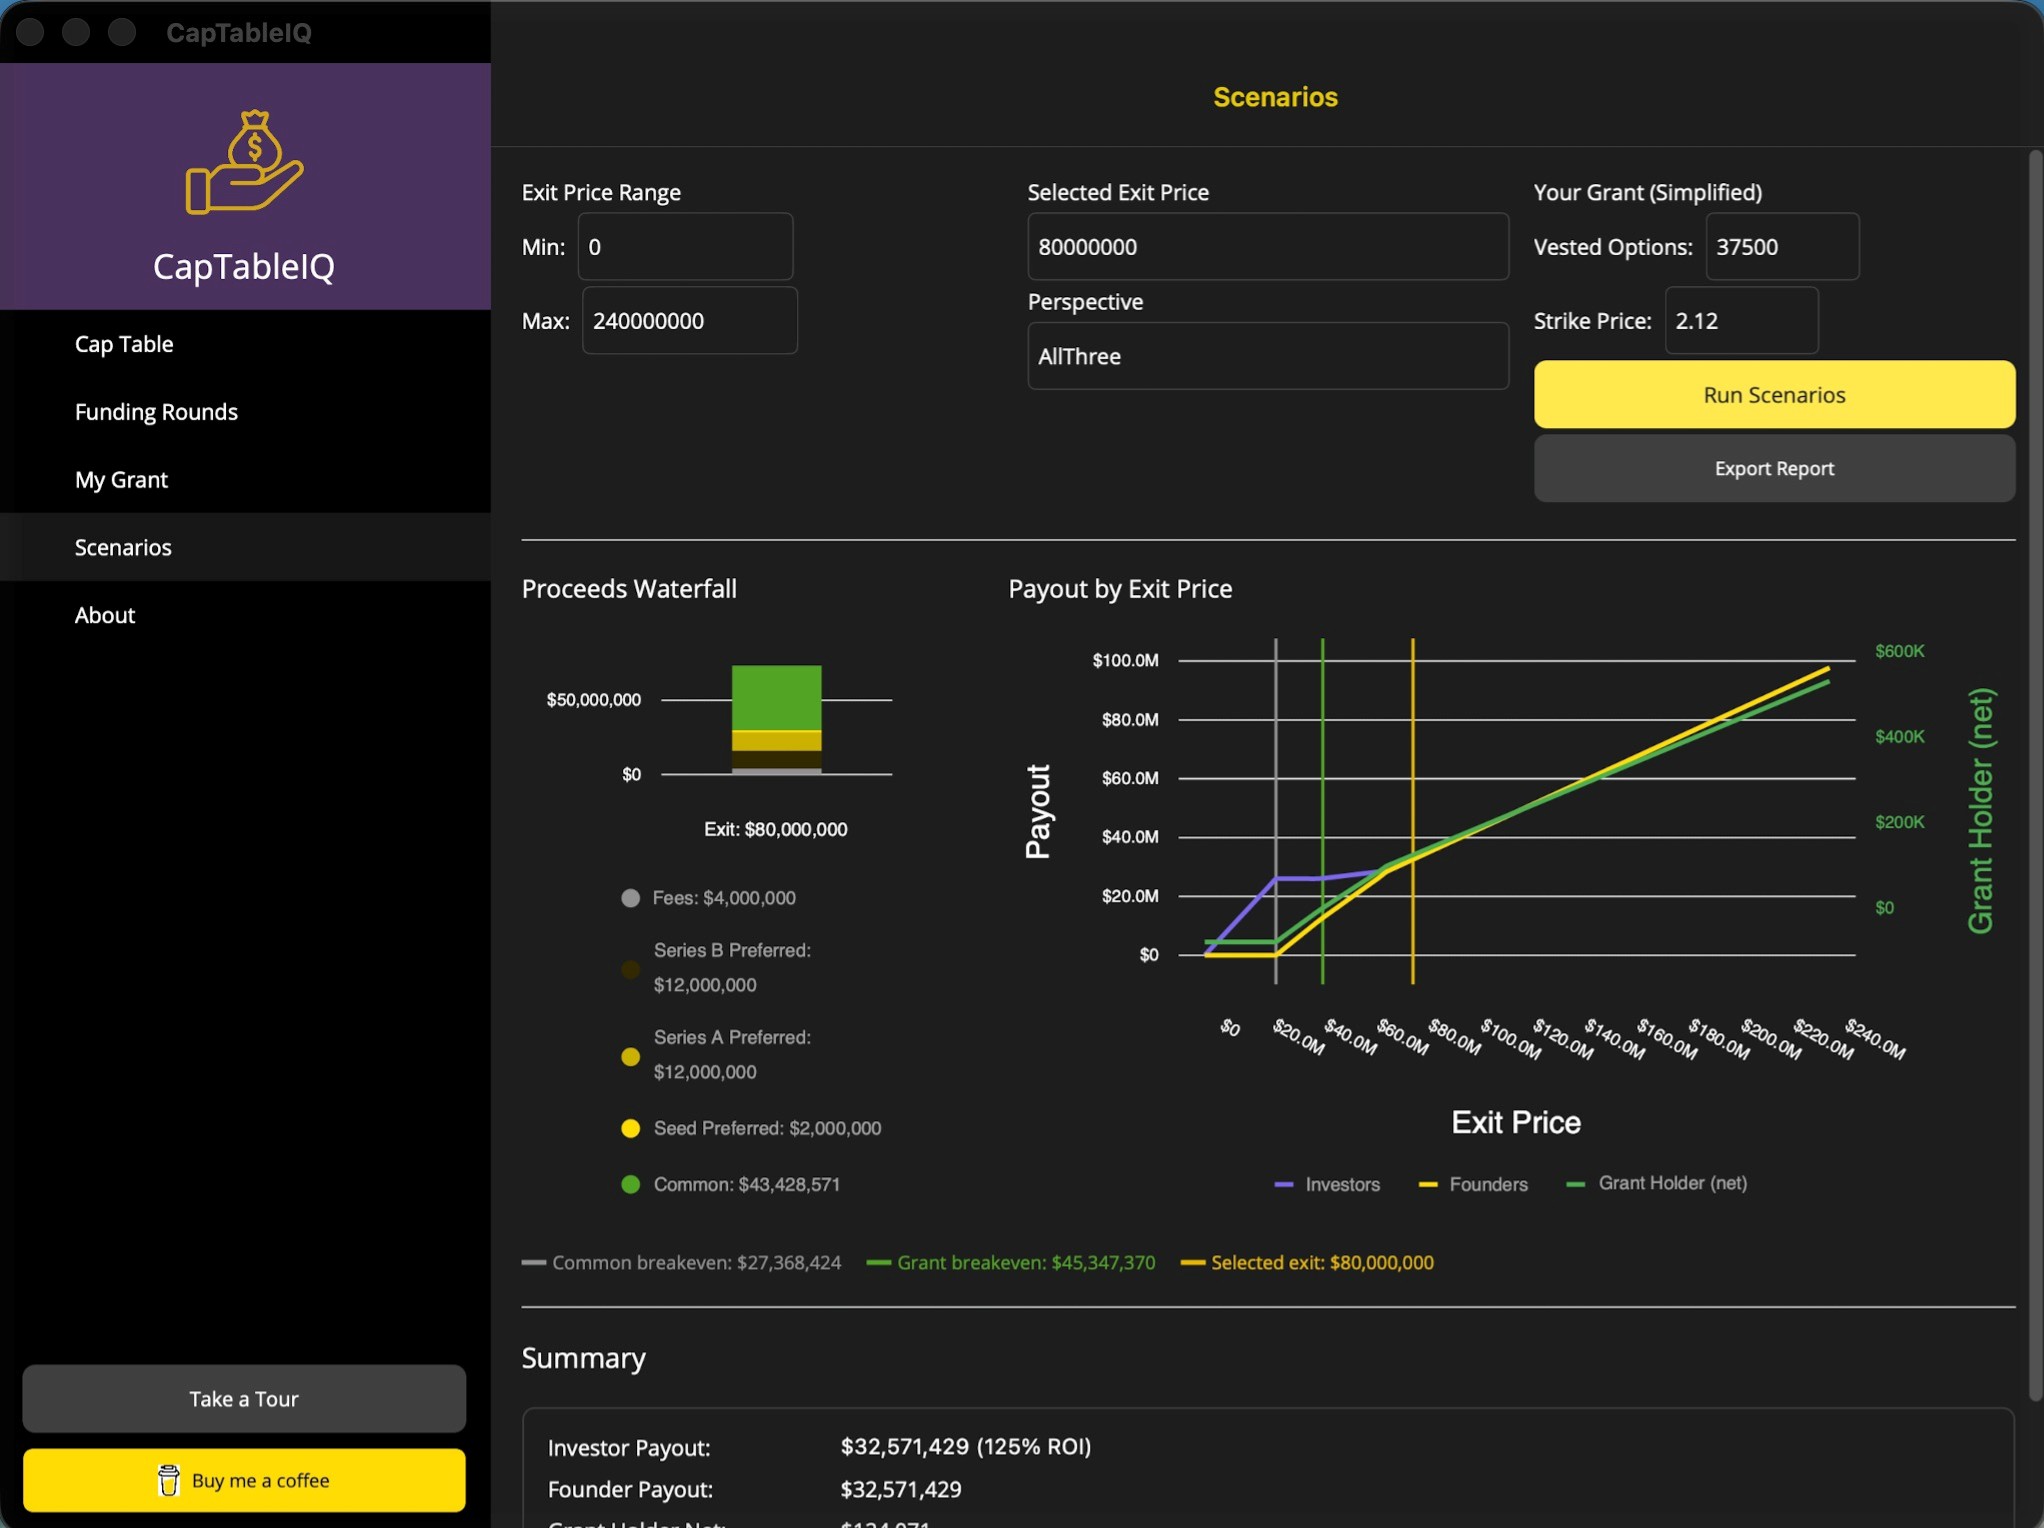
Task: Click the Selected Exit Price field
Action: [x=1267, y=247]
